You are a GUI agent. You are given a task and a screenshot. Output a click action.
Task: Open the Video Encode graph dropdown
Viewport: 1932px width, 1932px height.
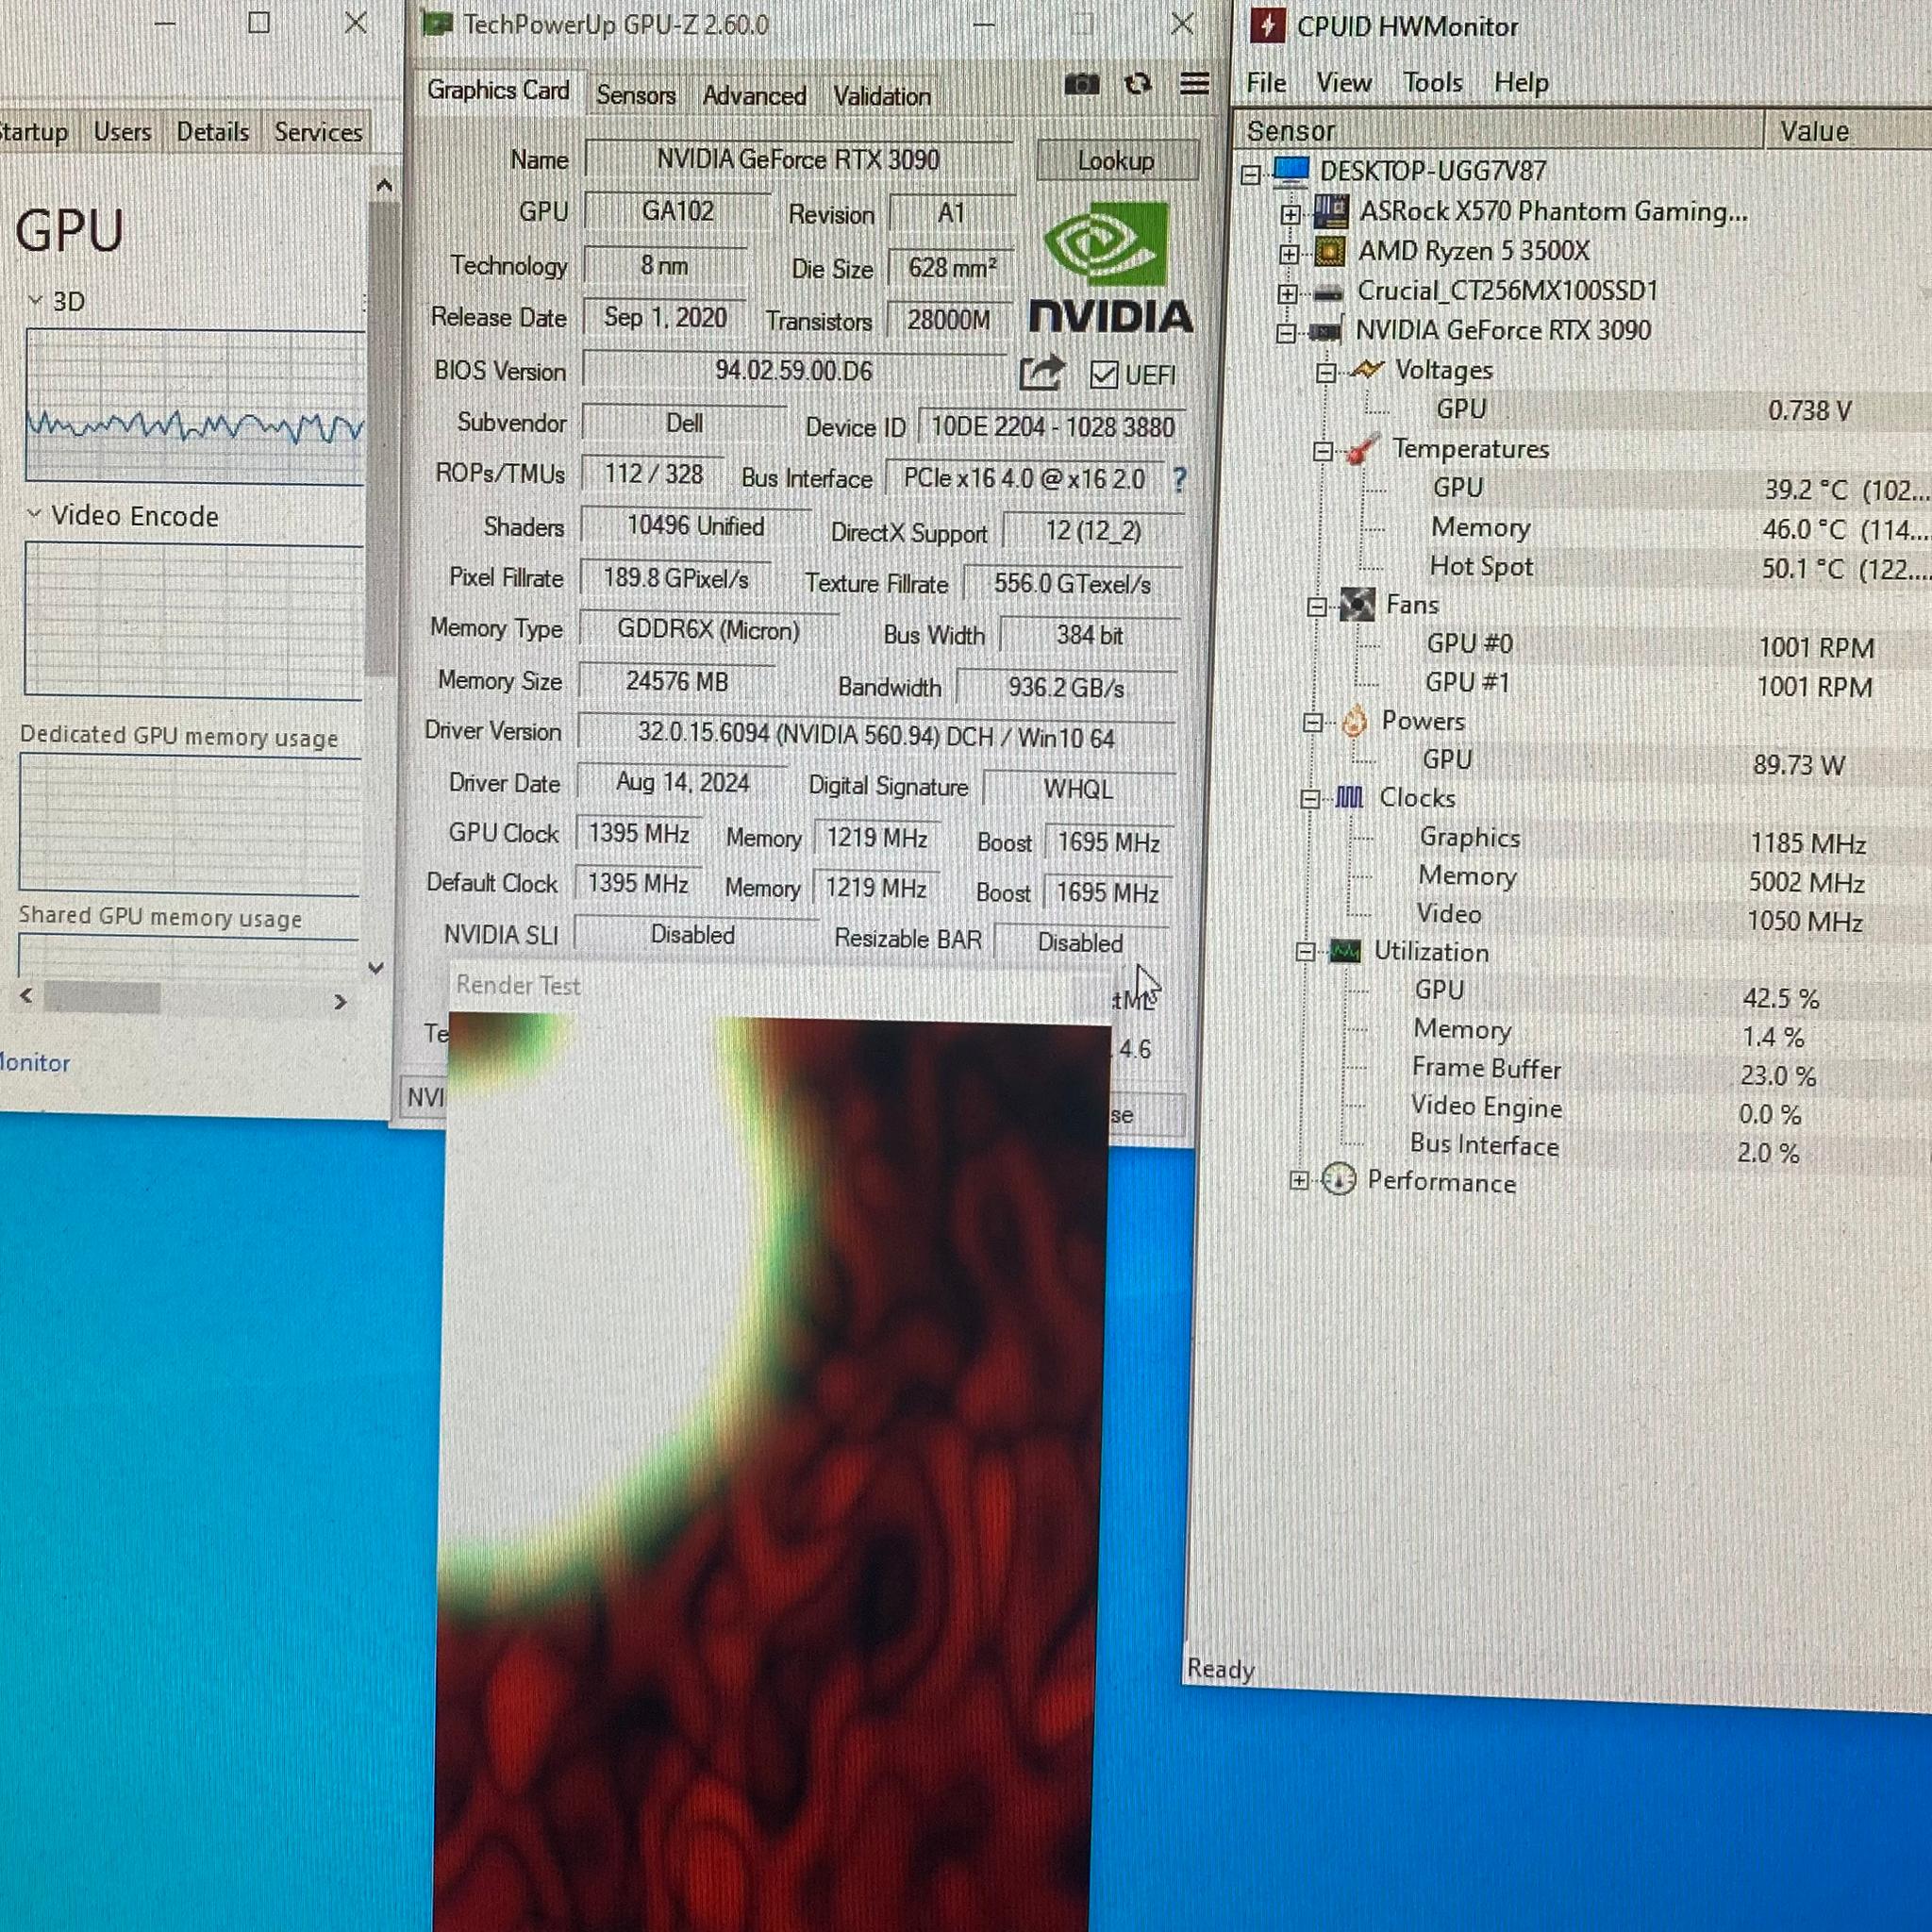tap(34, 514)
